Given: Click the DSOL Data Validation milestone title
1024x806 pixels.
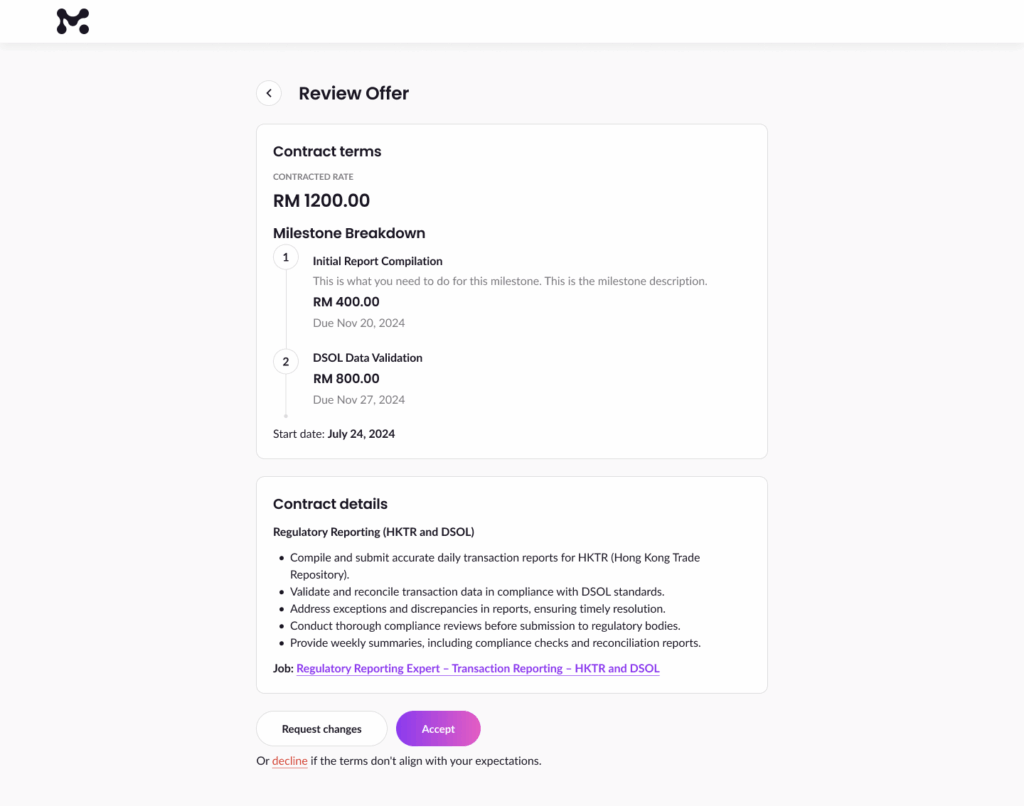Looking at the screenshot, I should 367,358.
